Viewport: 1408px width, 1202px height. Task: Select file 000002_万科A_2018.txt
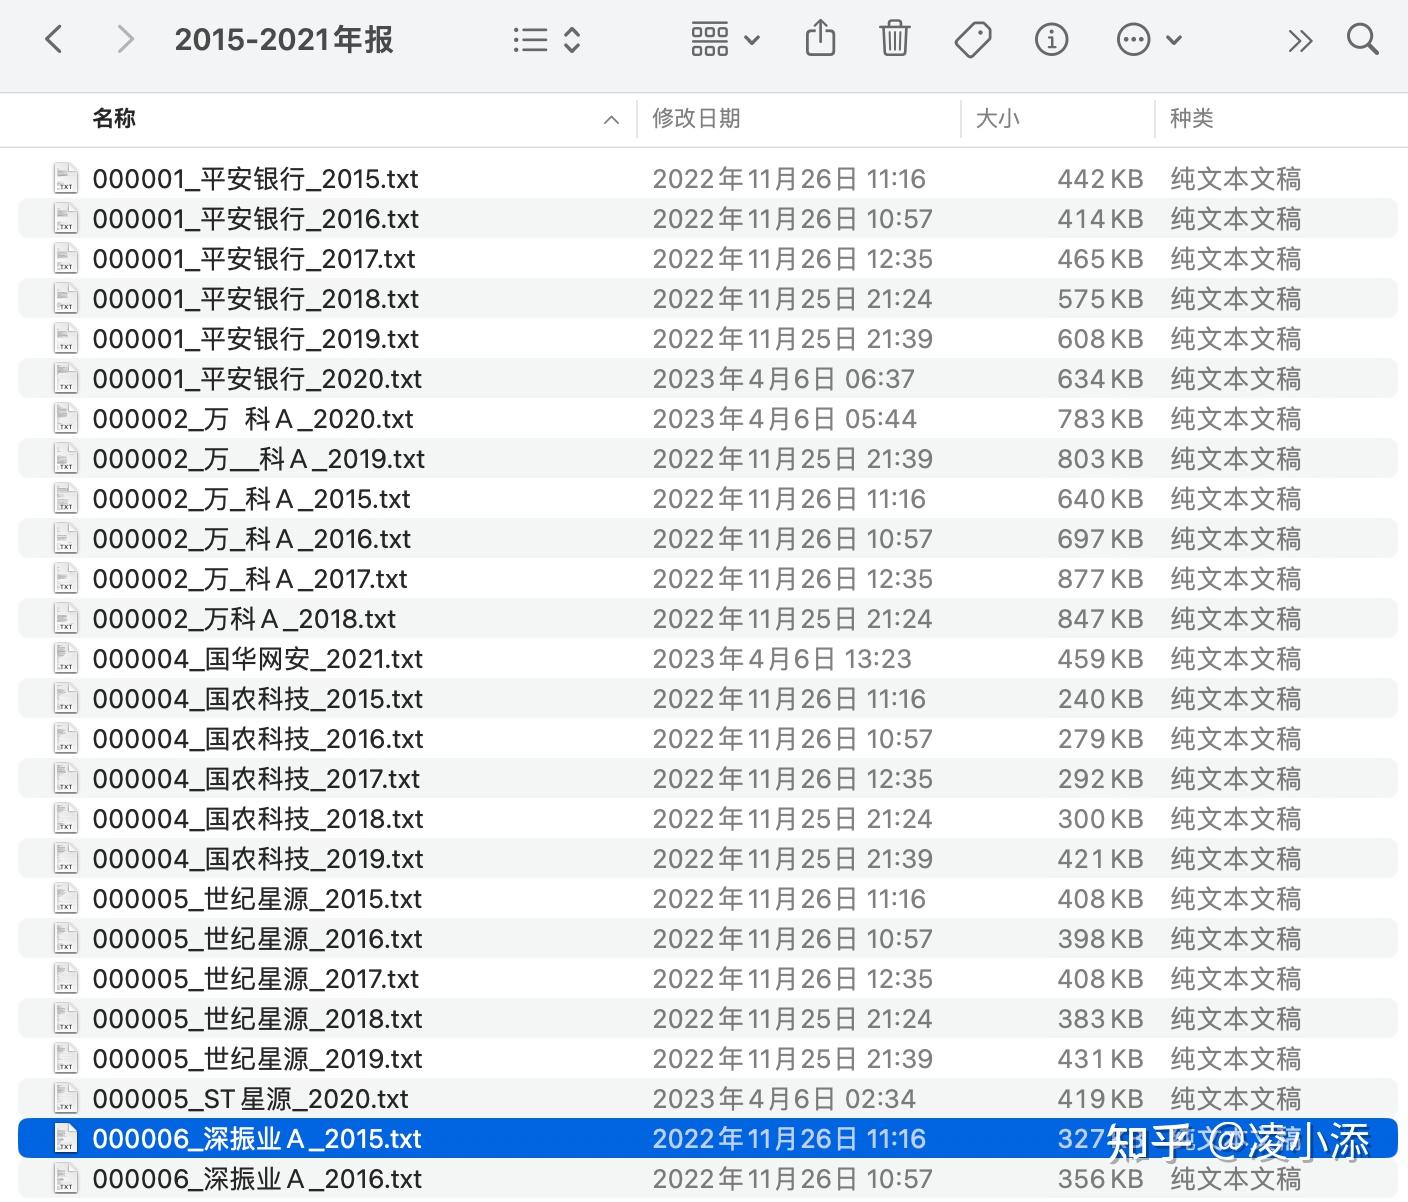click(x=708, y=619)
